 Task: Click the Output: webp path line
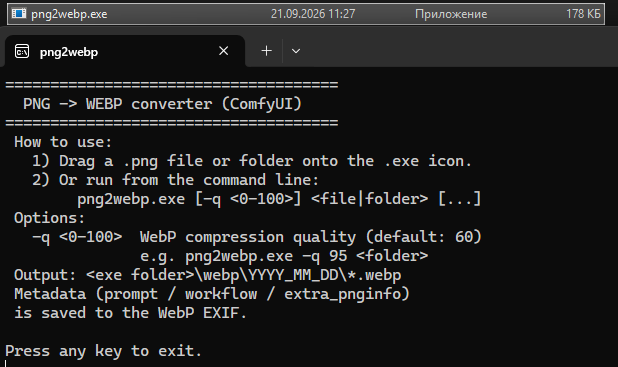[208, 275]
